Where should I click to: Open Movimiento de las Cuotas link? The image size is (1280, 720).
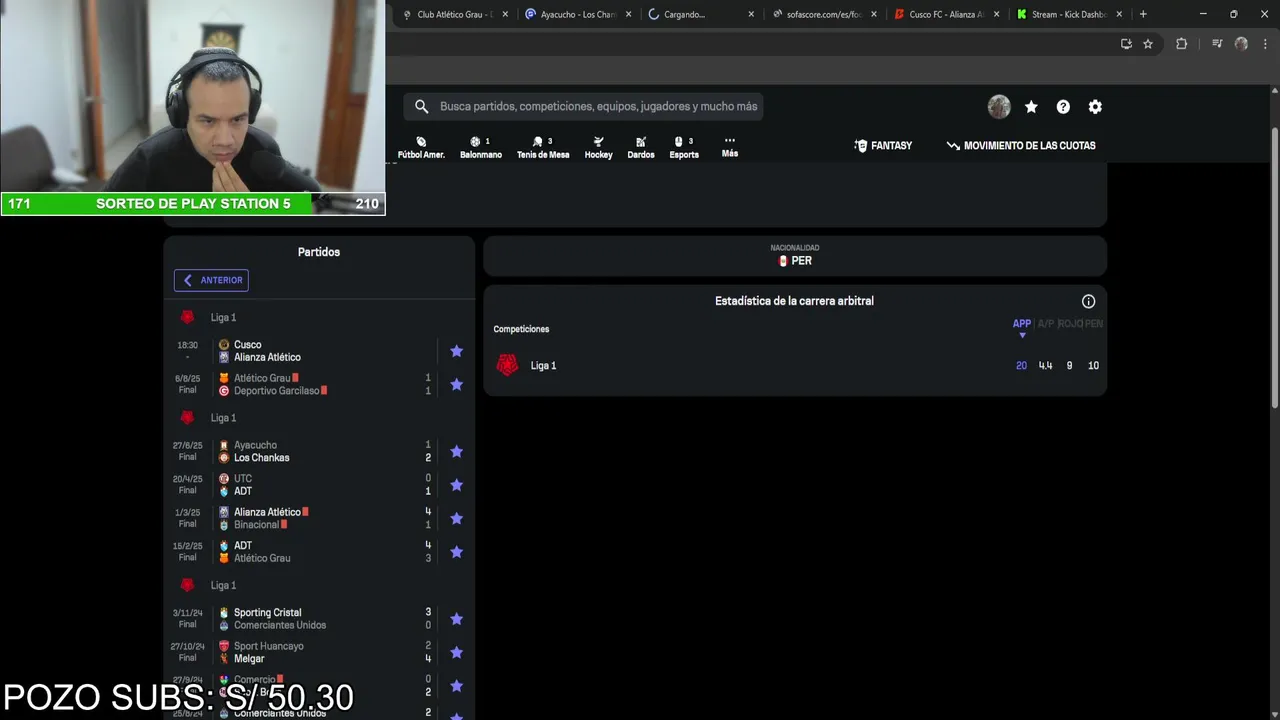tap(1021, 146)
